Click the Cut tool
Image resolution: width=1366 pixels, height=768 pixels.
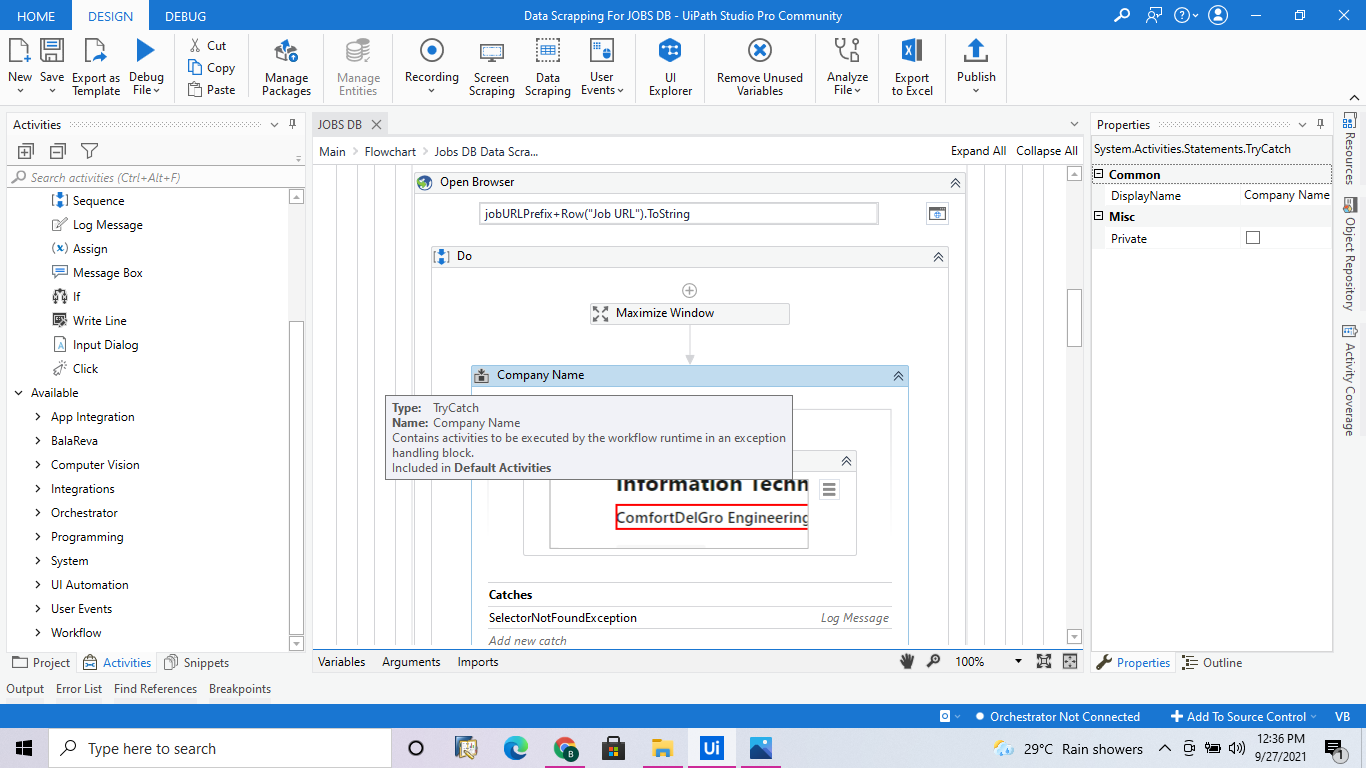(208, 46)
